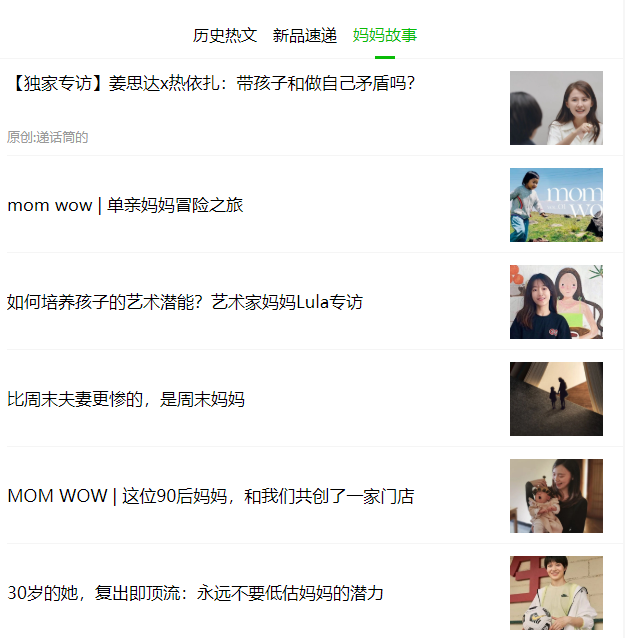625x638 pixels.
Task: Click the thumbnail with woman and illustrated portrait
Action: click(x=556, y=302)
